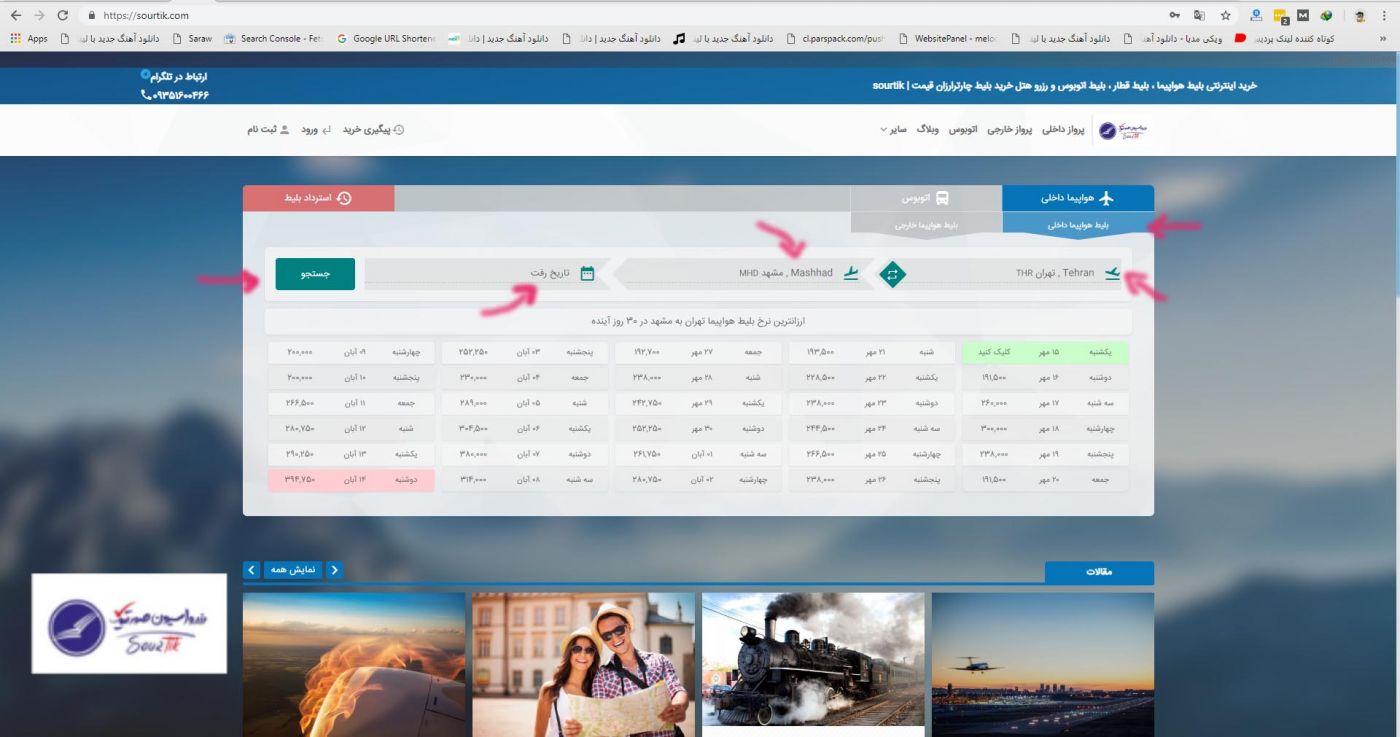Select the 03 آبان price row 252,250
Viewport: 1400px width, 737px height.
tap(525, 352)
